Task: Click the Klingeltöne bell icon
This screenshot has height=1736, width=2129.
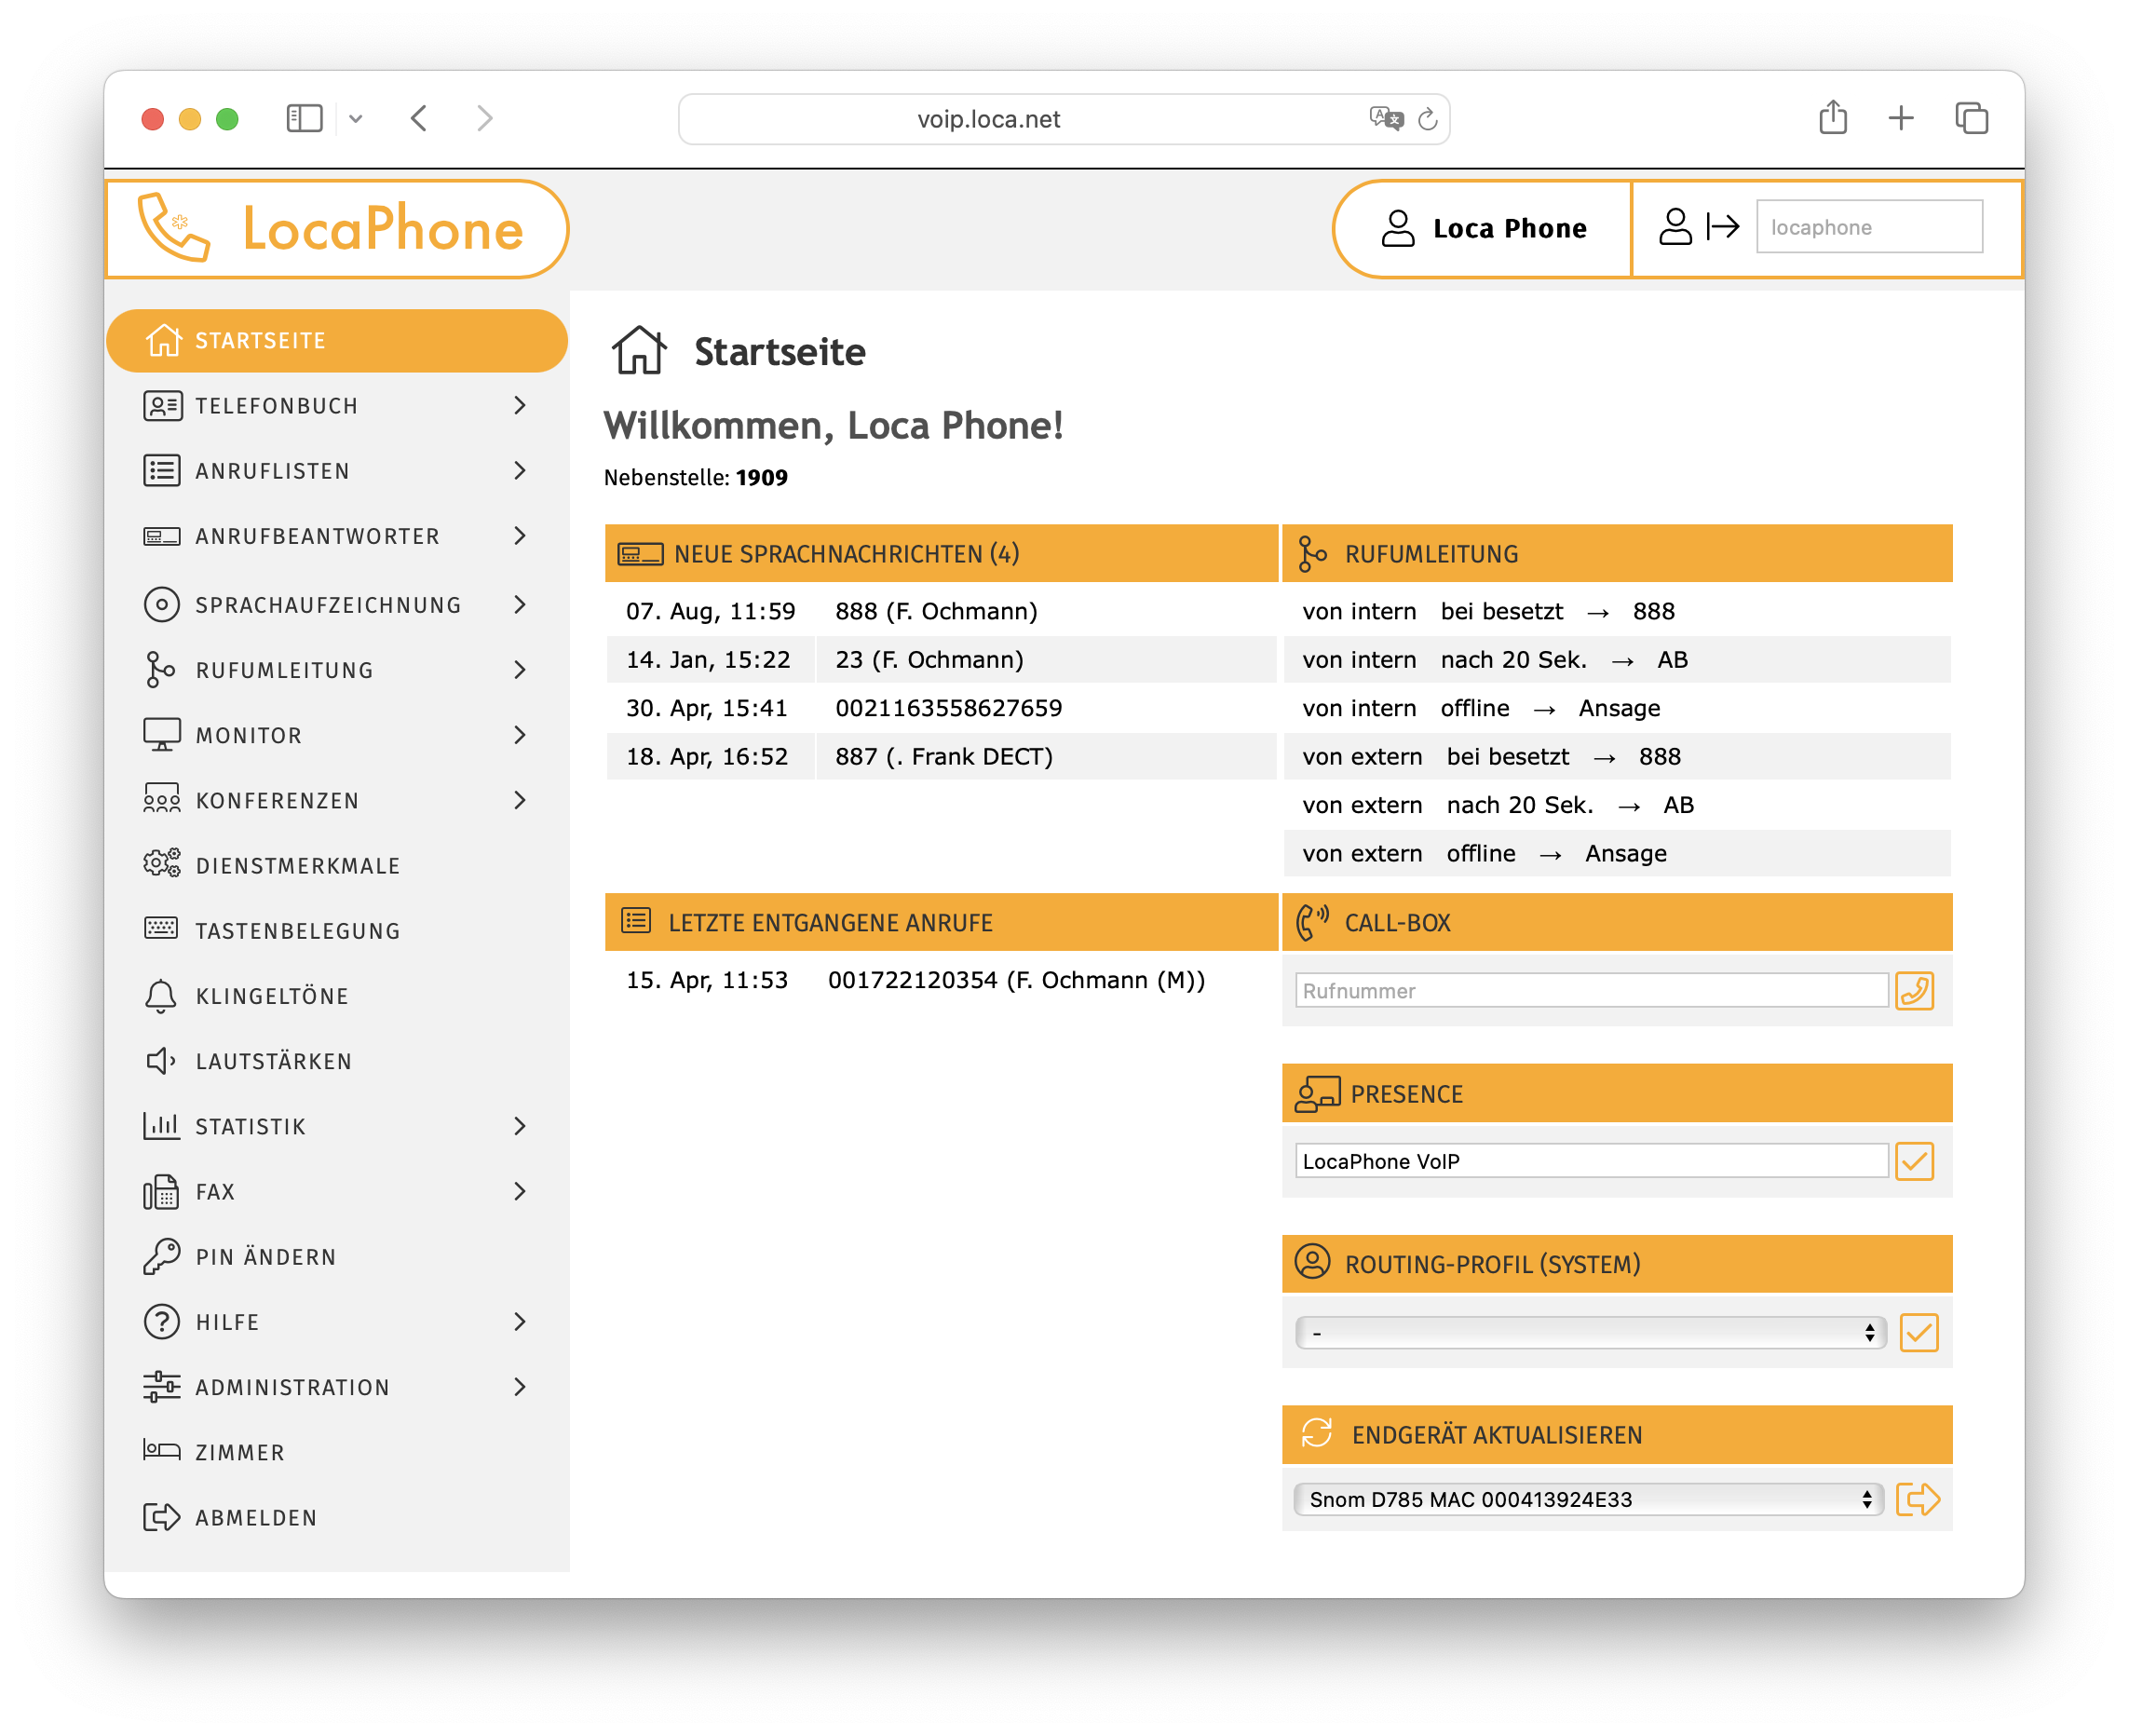Action: point(161,995)
